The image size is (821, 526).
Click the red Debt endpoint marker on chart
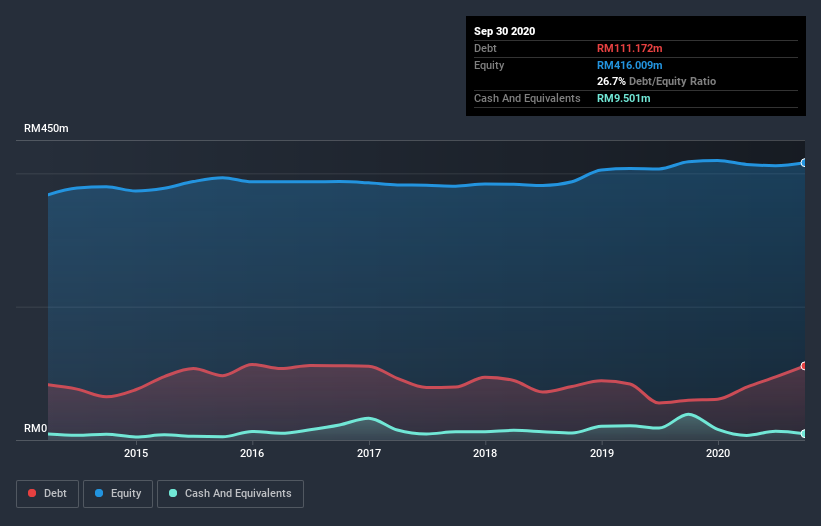804,366
